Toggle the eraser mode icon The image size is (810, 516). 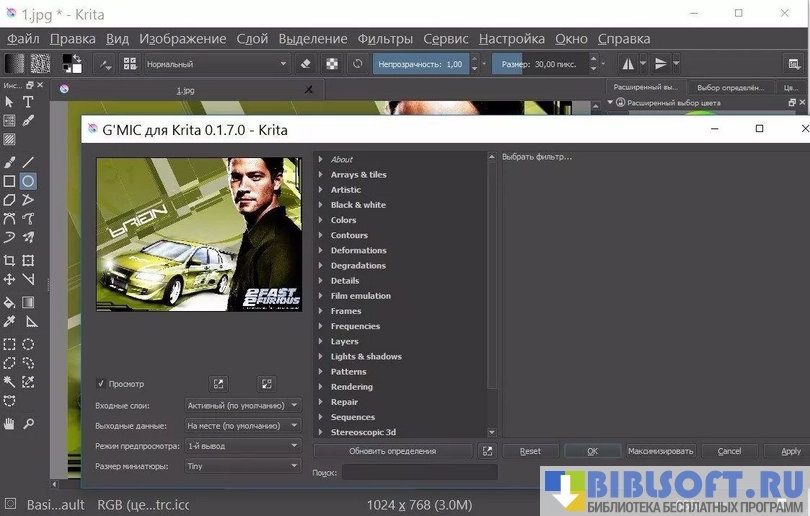pyautogui.click(x=306, y=64)
